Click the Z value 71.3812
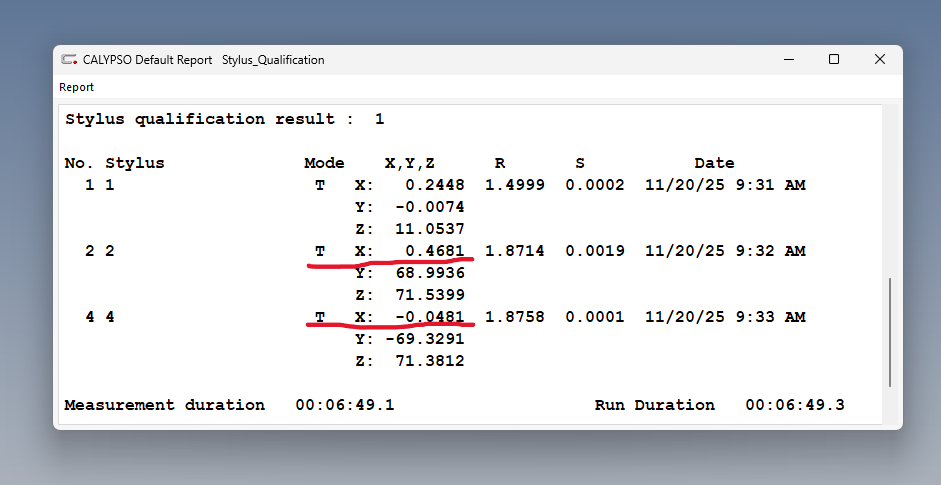The height and width of the screenshot is (485, 941). pos(430,361)
